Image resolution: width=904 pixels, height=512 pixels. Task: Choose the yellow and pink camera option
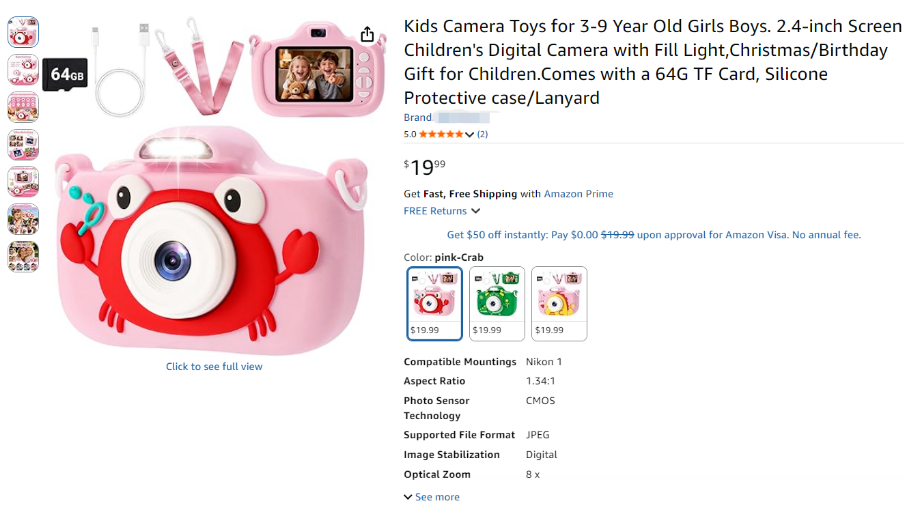(x=559, y=303)
